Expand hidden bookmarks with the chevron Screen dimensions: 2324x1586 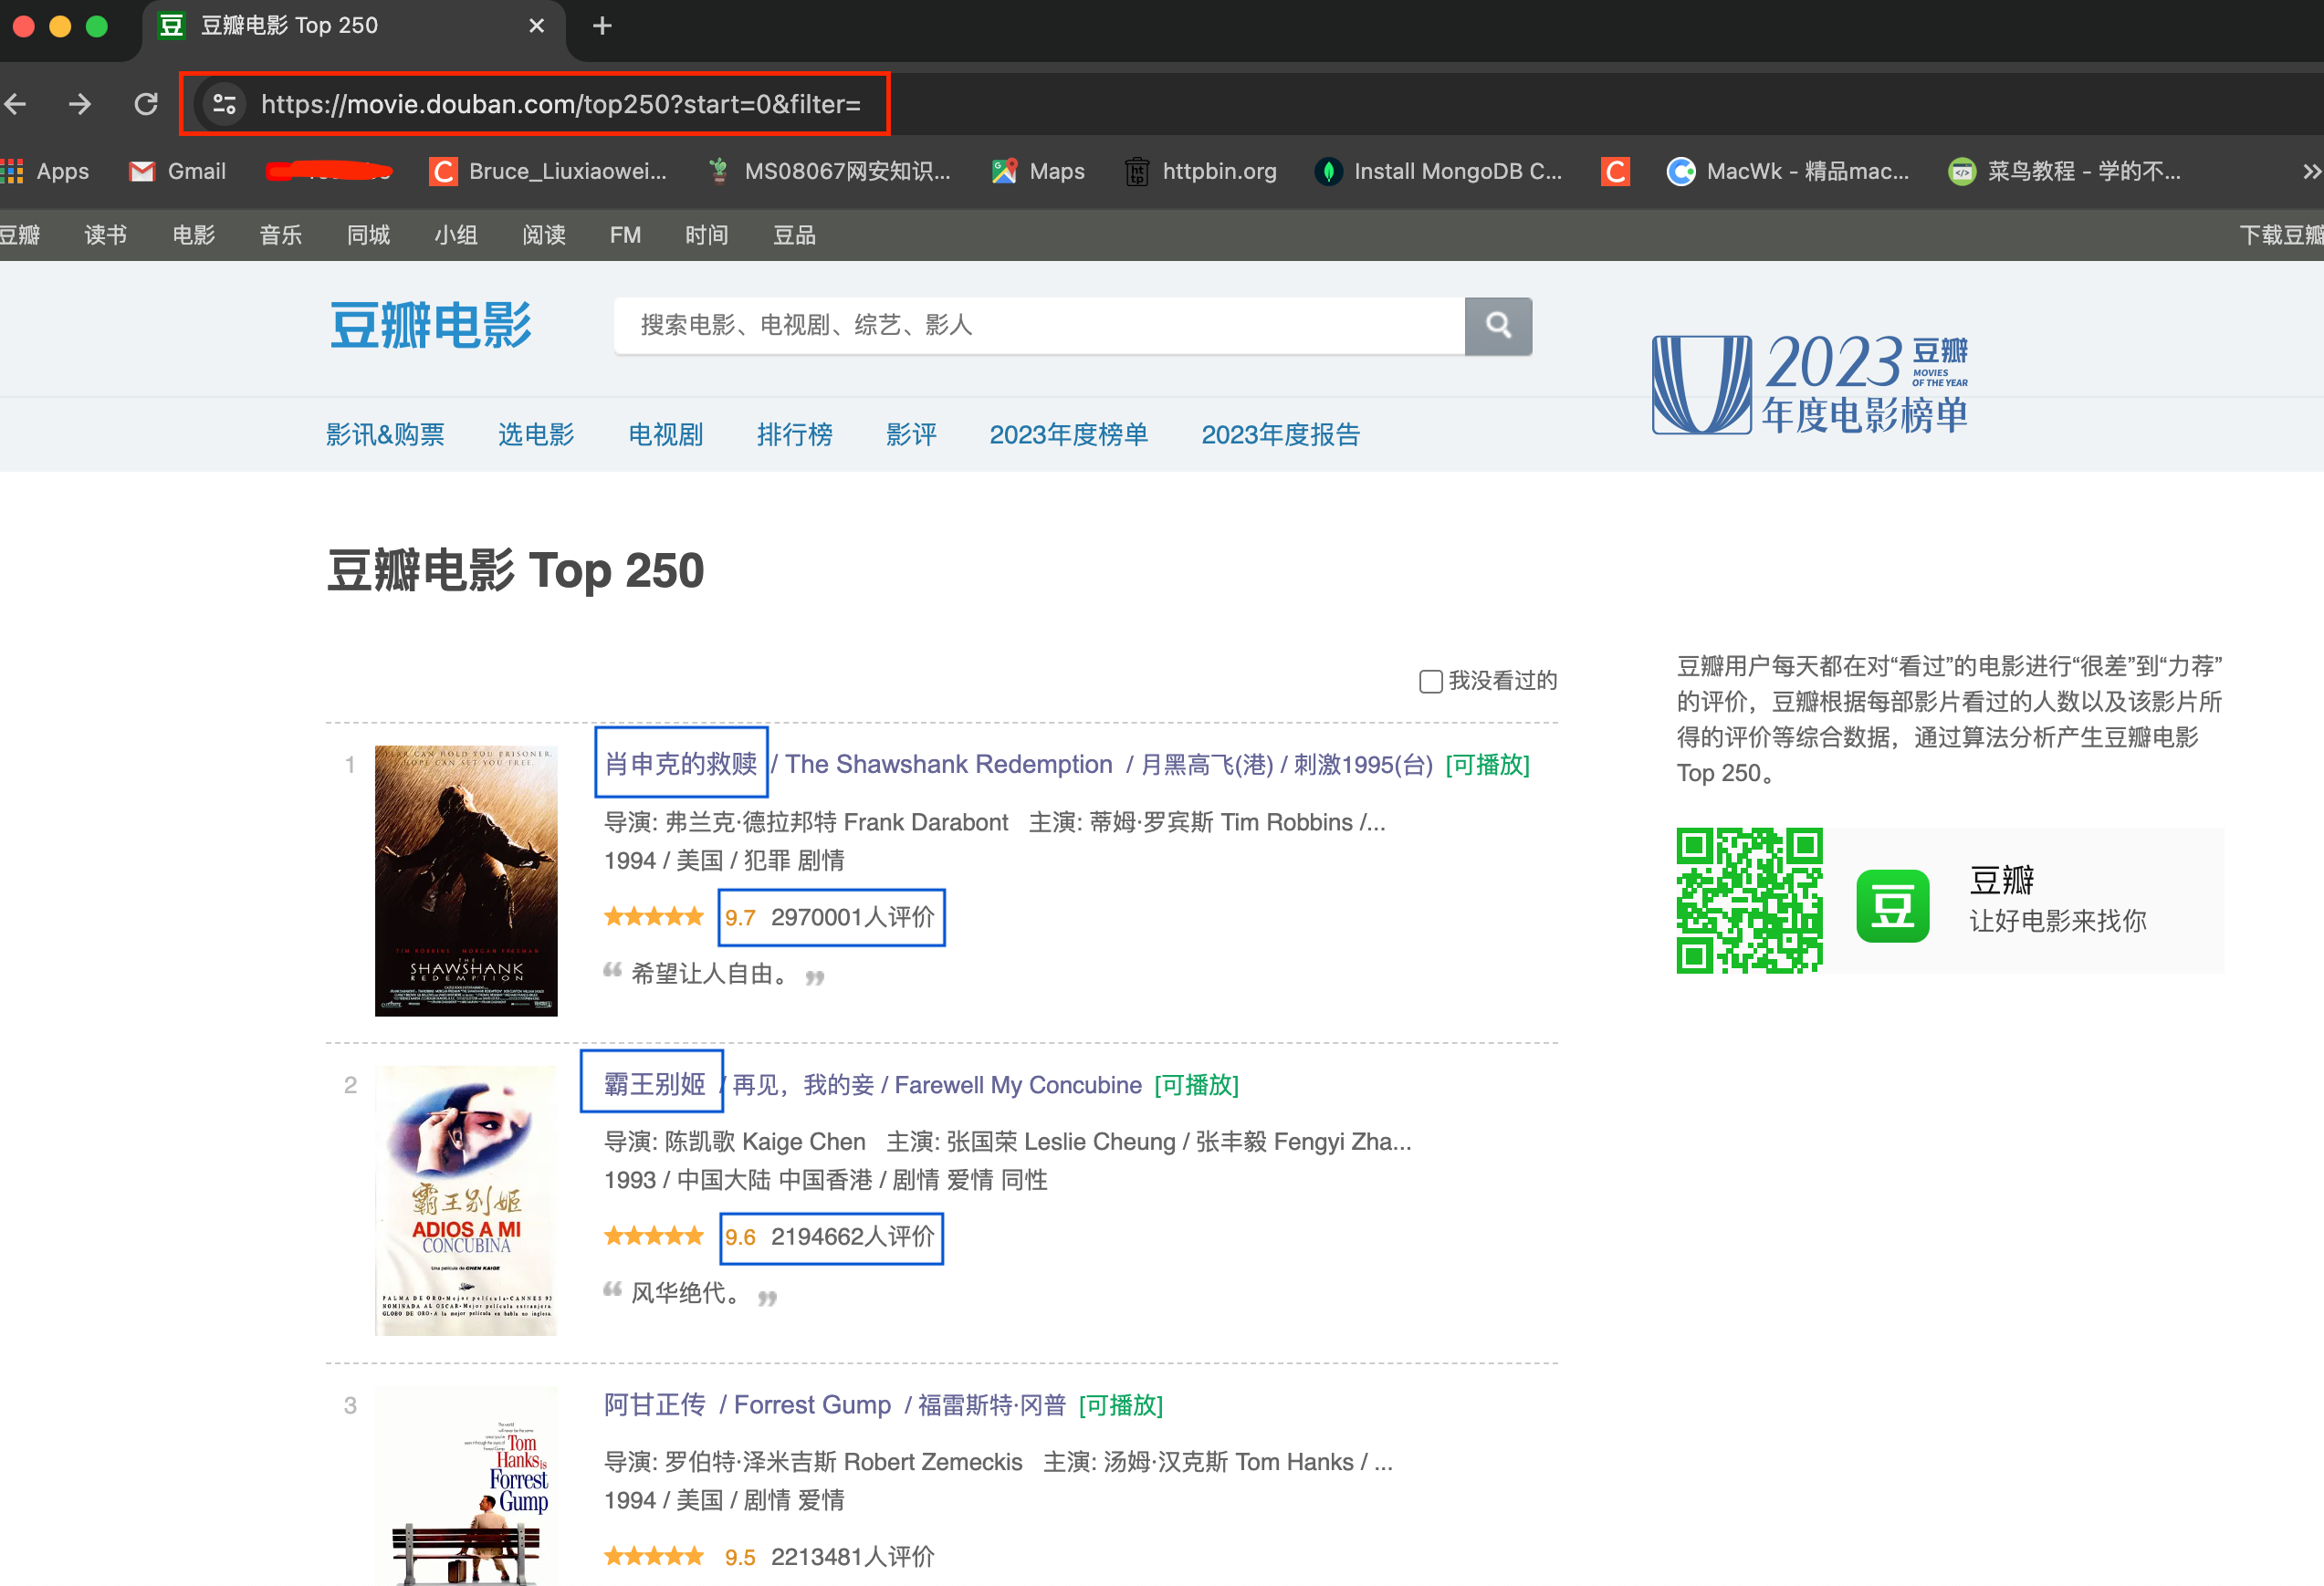[2310, 171]
